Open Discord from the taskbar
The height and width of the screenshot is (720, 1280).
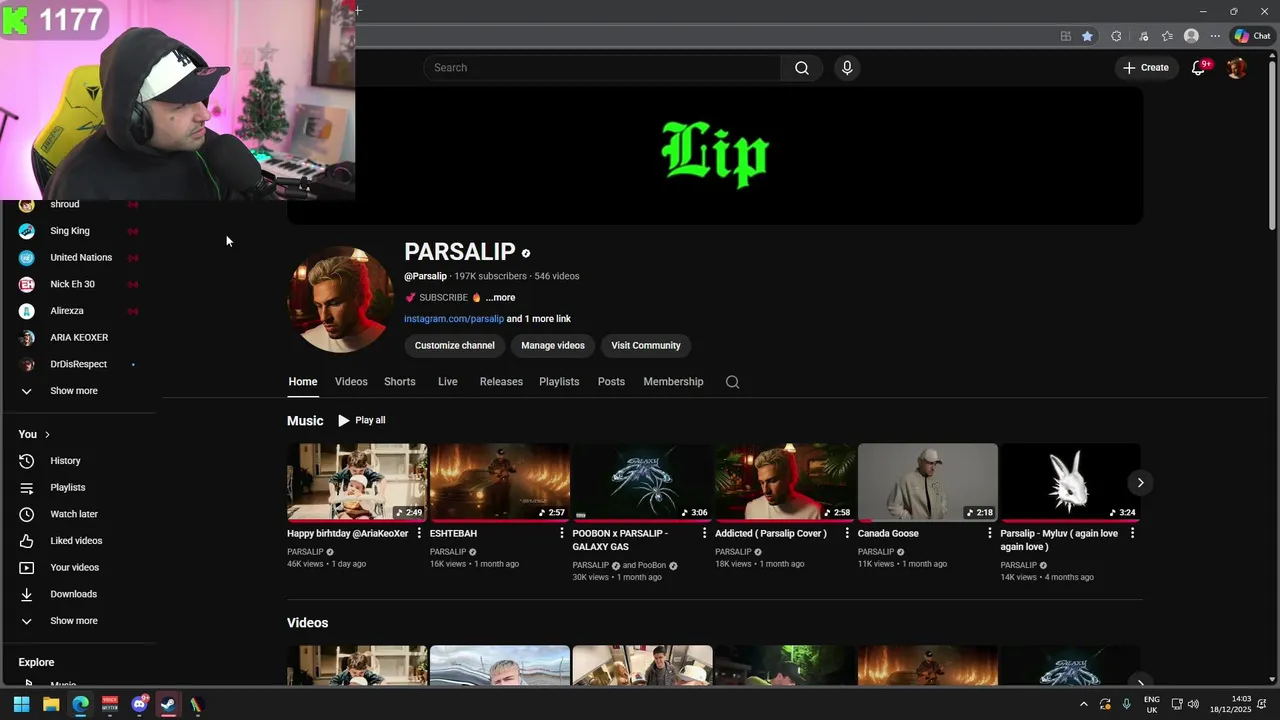[x=139, y=705]
